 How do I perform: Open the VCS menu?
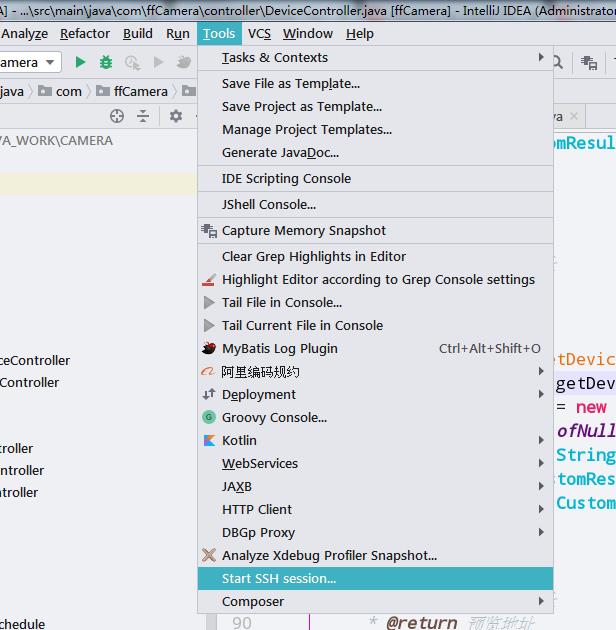point(259,33)
